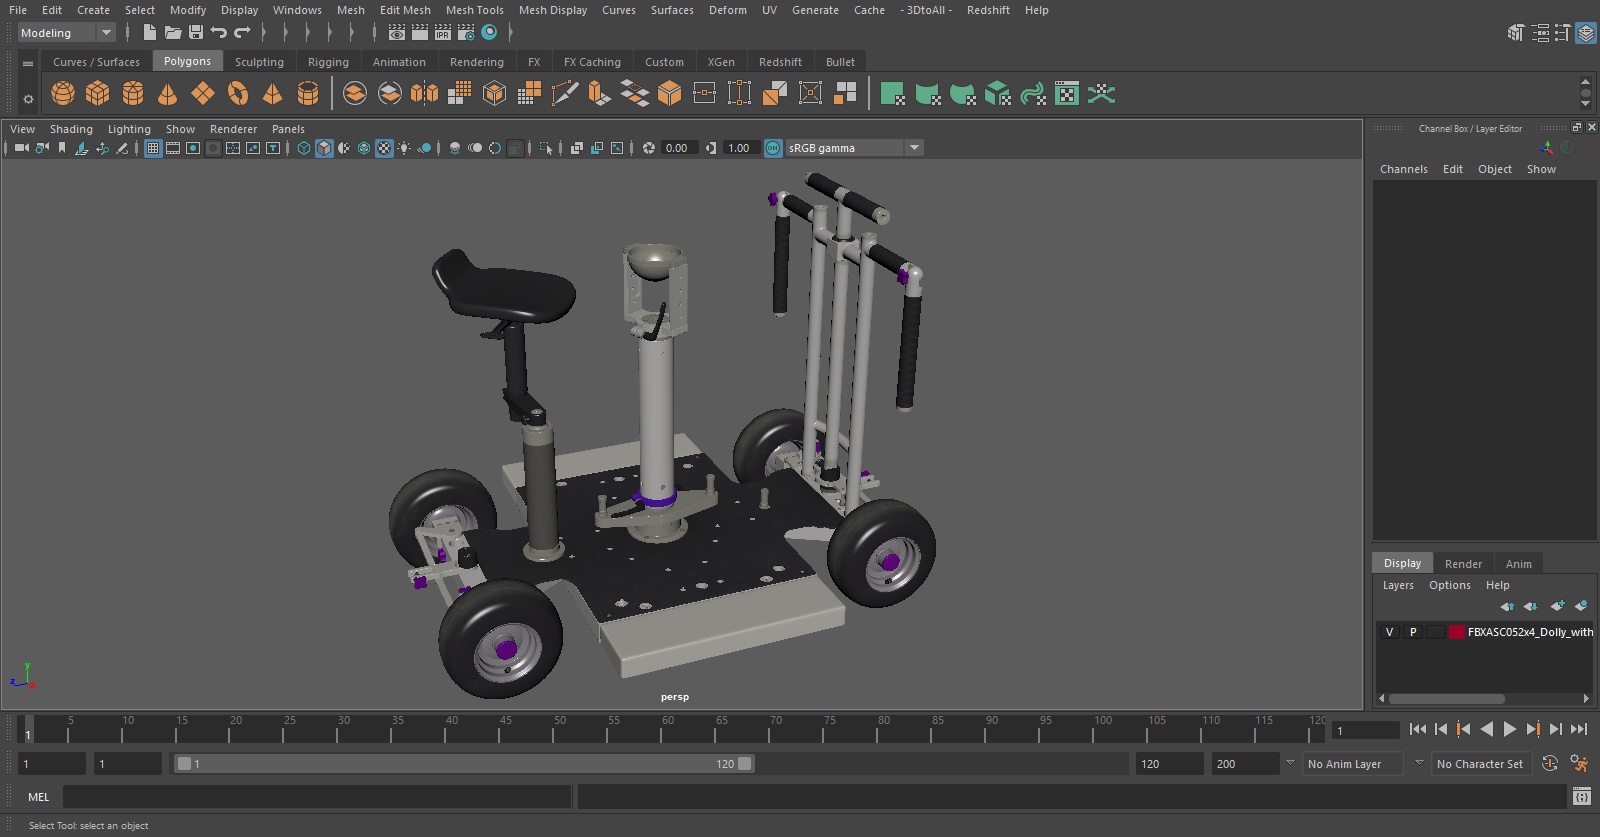Toggle smooth shade all mode
This screenshot has height=837, width=1600.
(324, 148)
